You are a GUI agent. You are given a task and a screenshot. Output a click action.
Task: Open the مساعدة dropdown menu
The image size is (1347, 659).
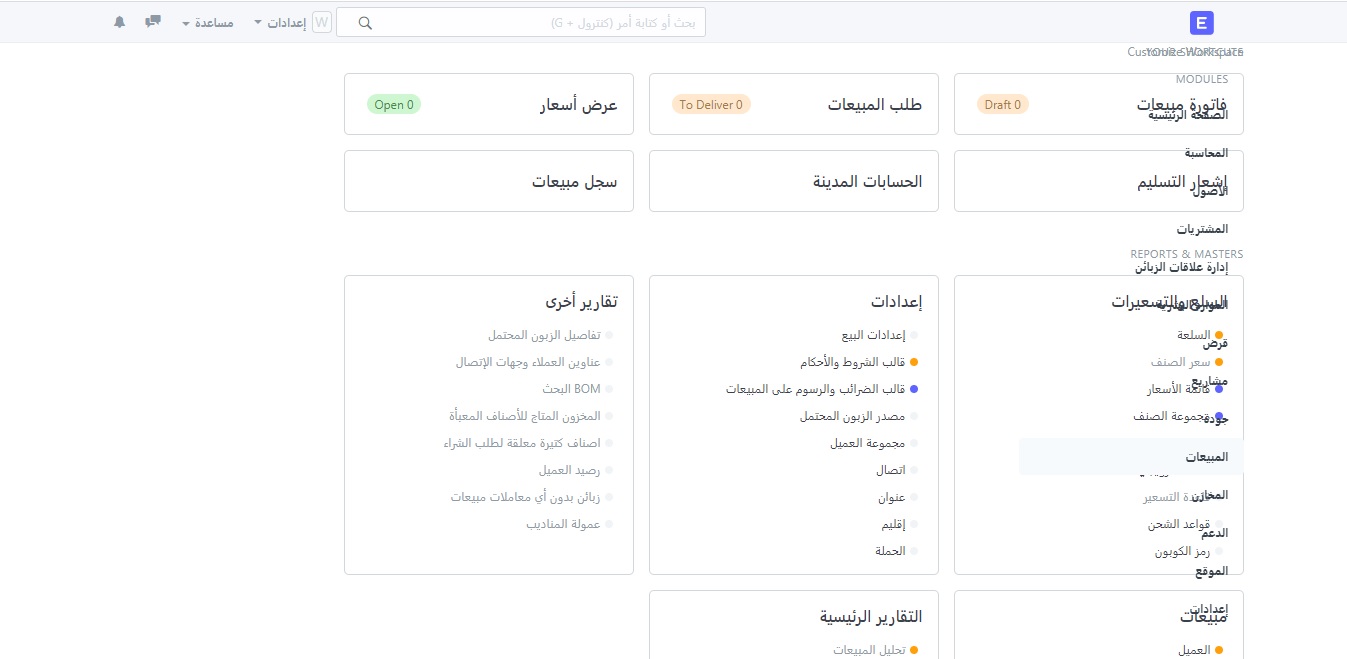pos(207,23)
